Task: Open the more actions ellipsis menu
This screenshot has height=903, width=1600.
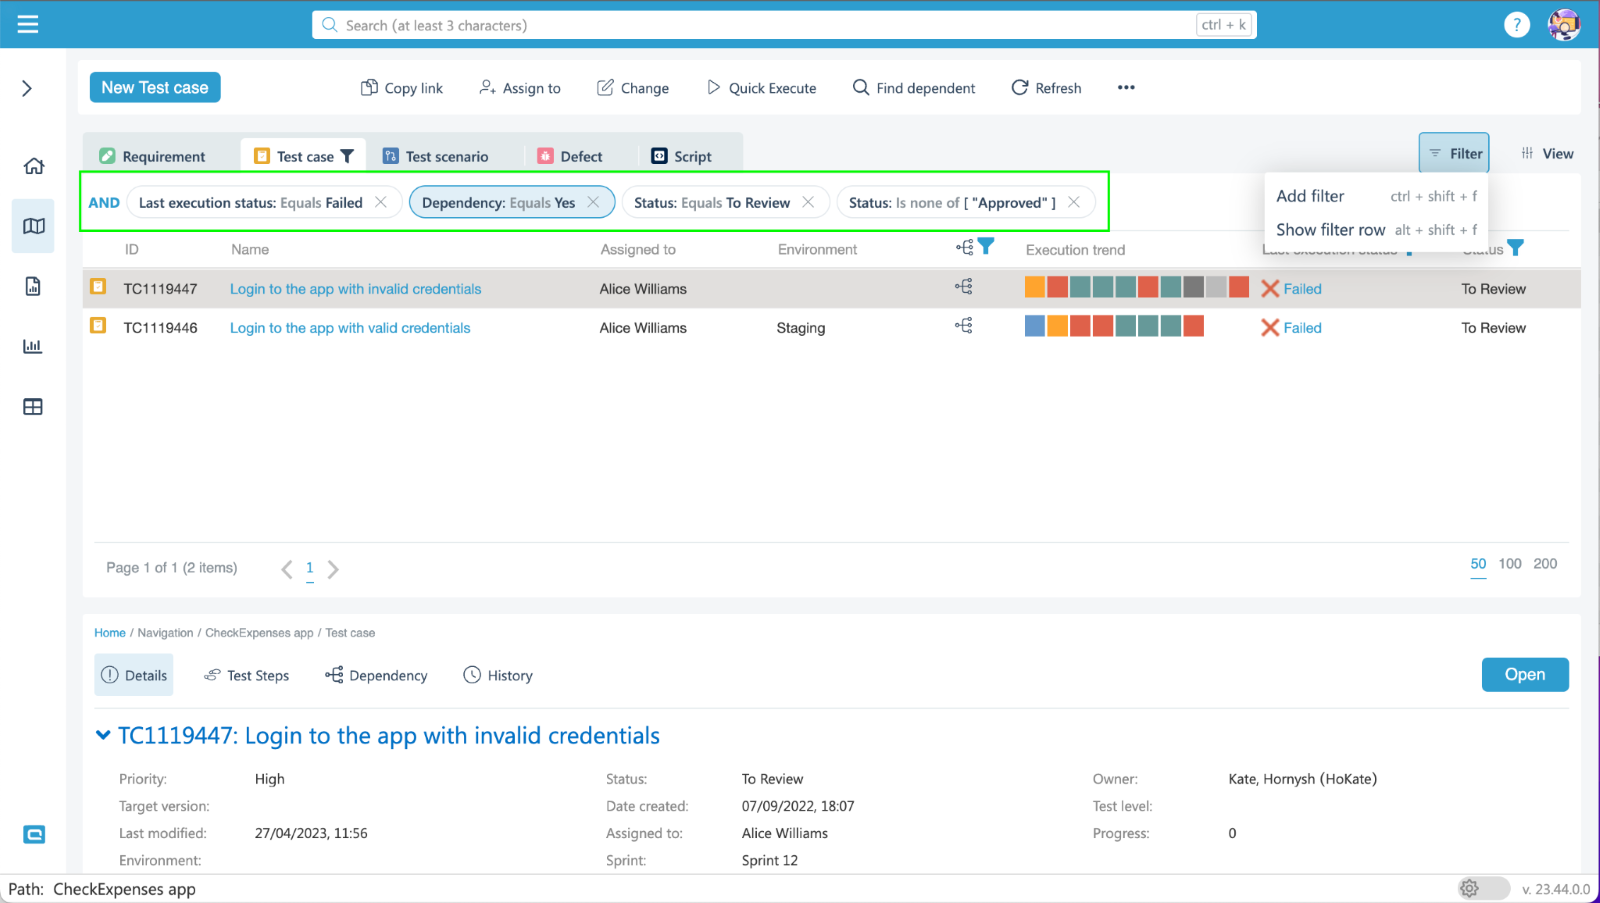Action: coord(1126,88)
